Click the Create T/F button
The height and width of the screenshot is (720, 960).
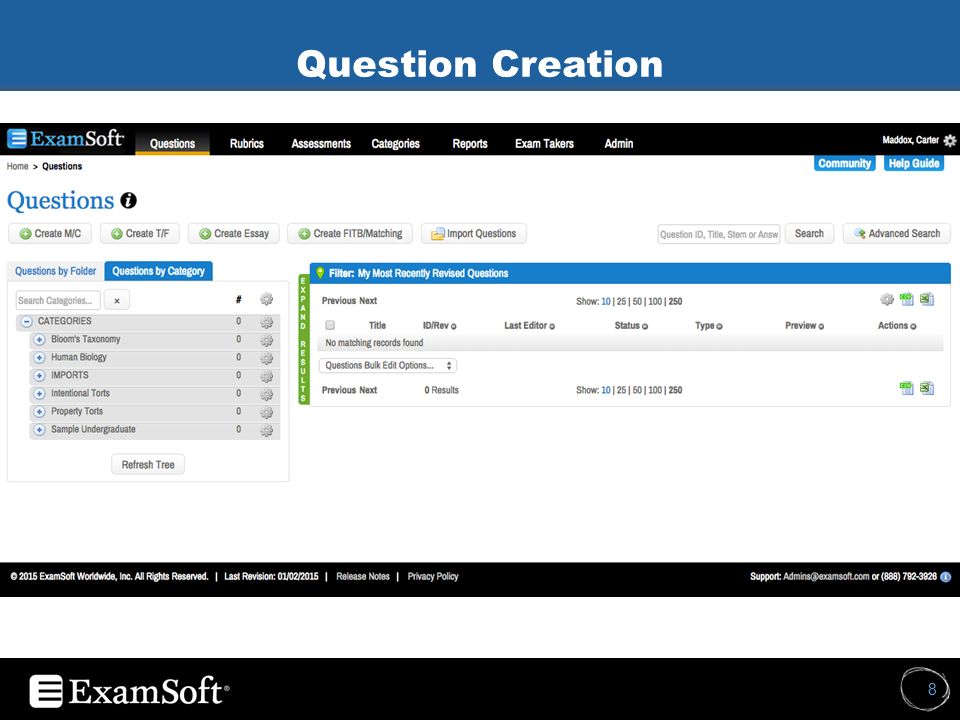tap(140, 234)
